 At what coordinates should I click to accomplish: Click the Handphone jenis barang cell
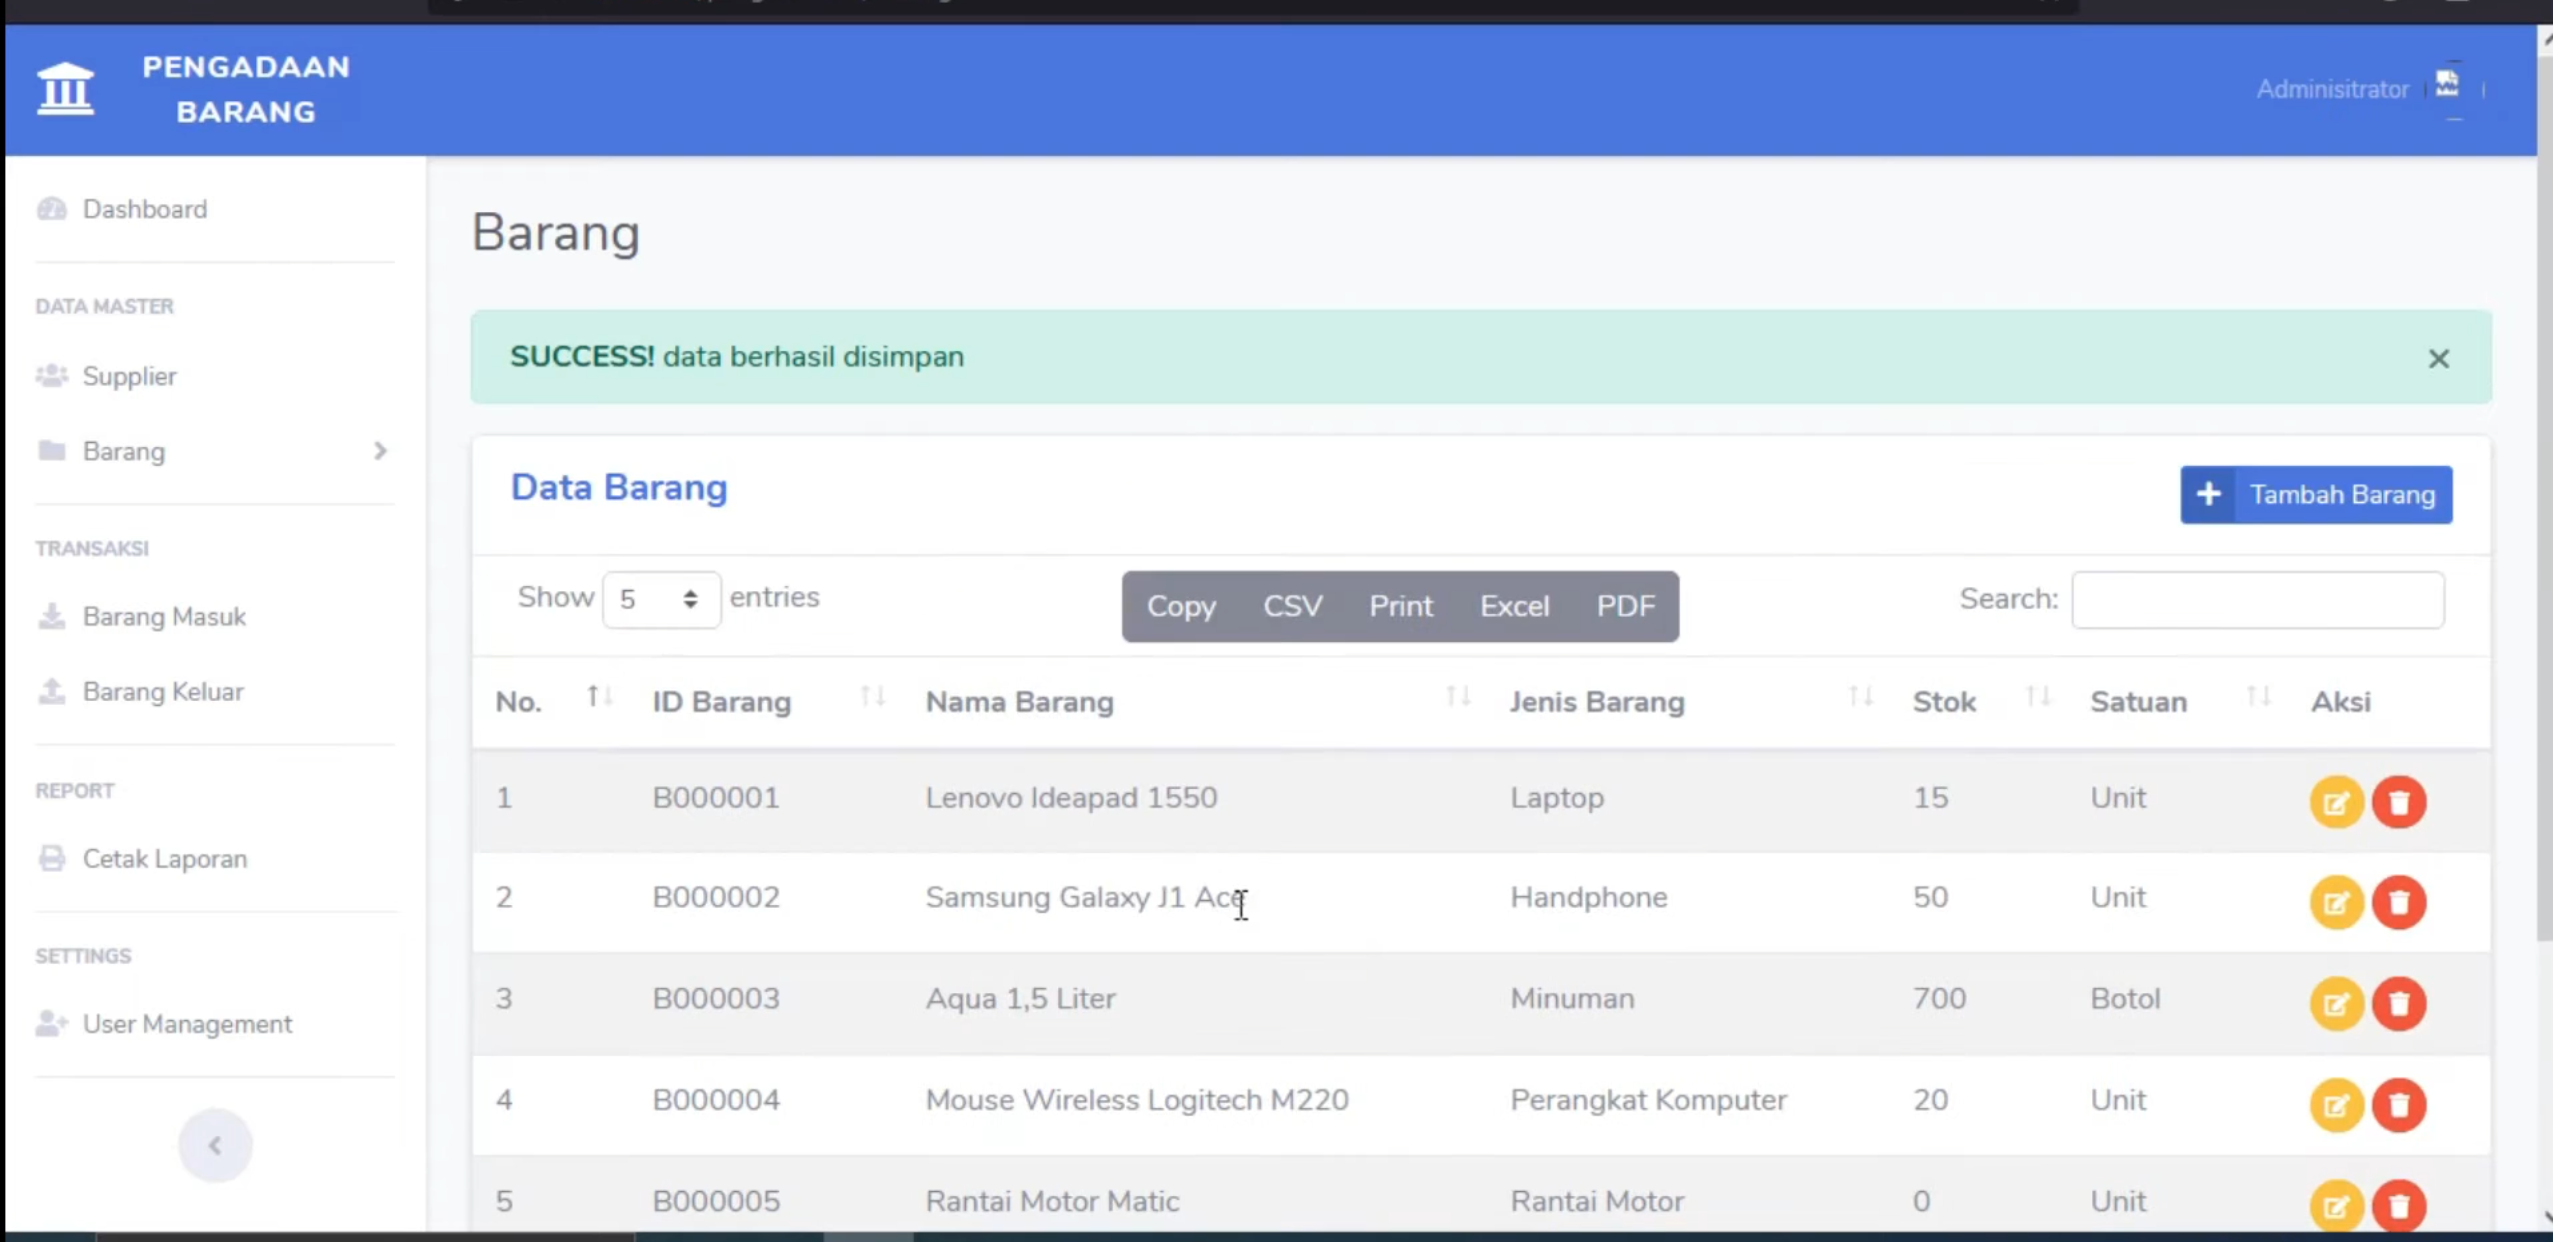tap(1588, 897)
